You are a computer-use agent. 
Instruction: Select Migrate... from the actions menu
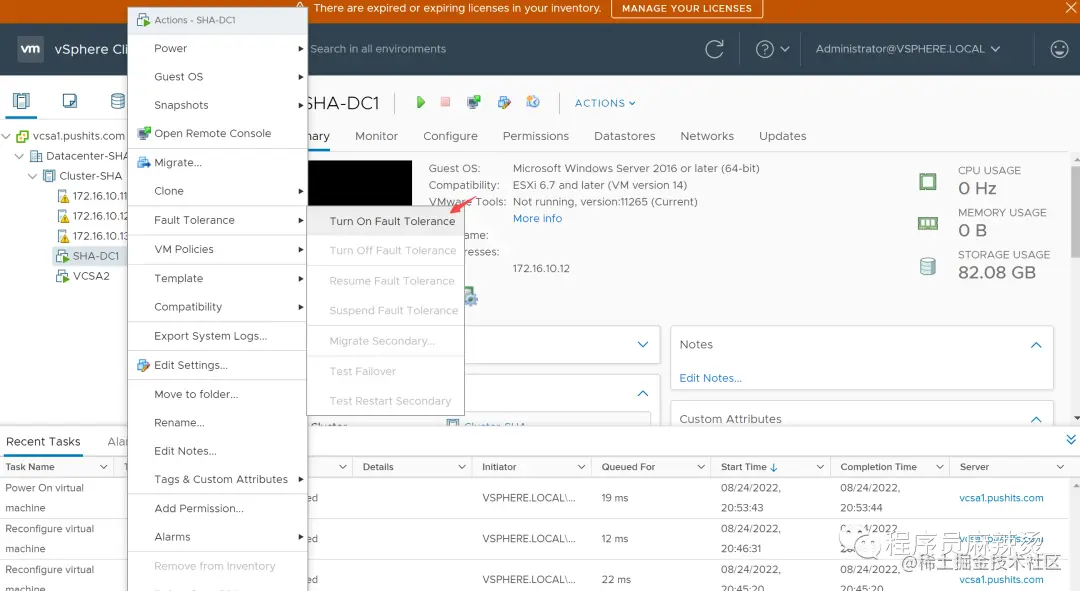[218, 163]
